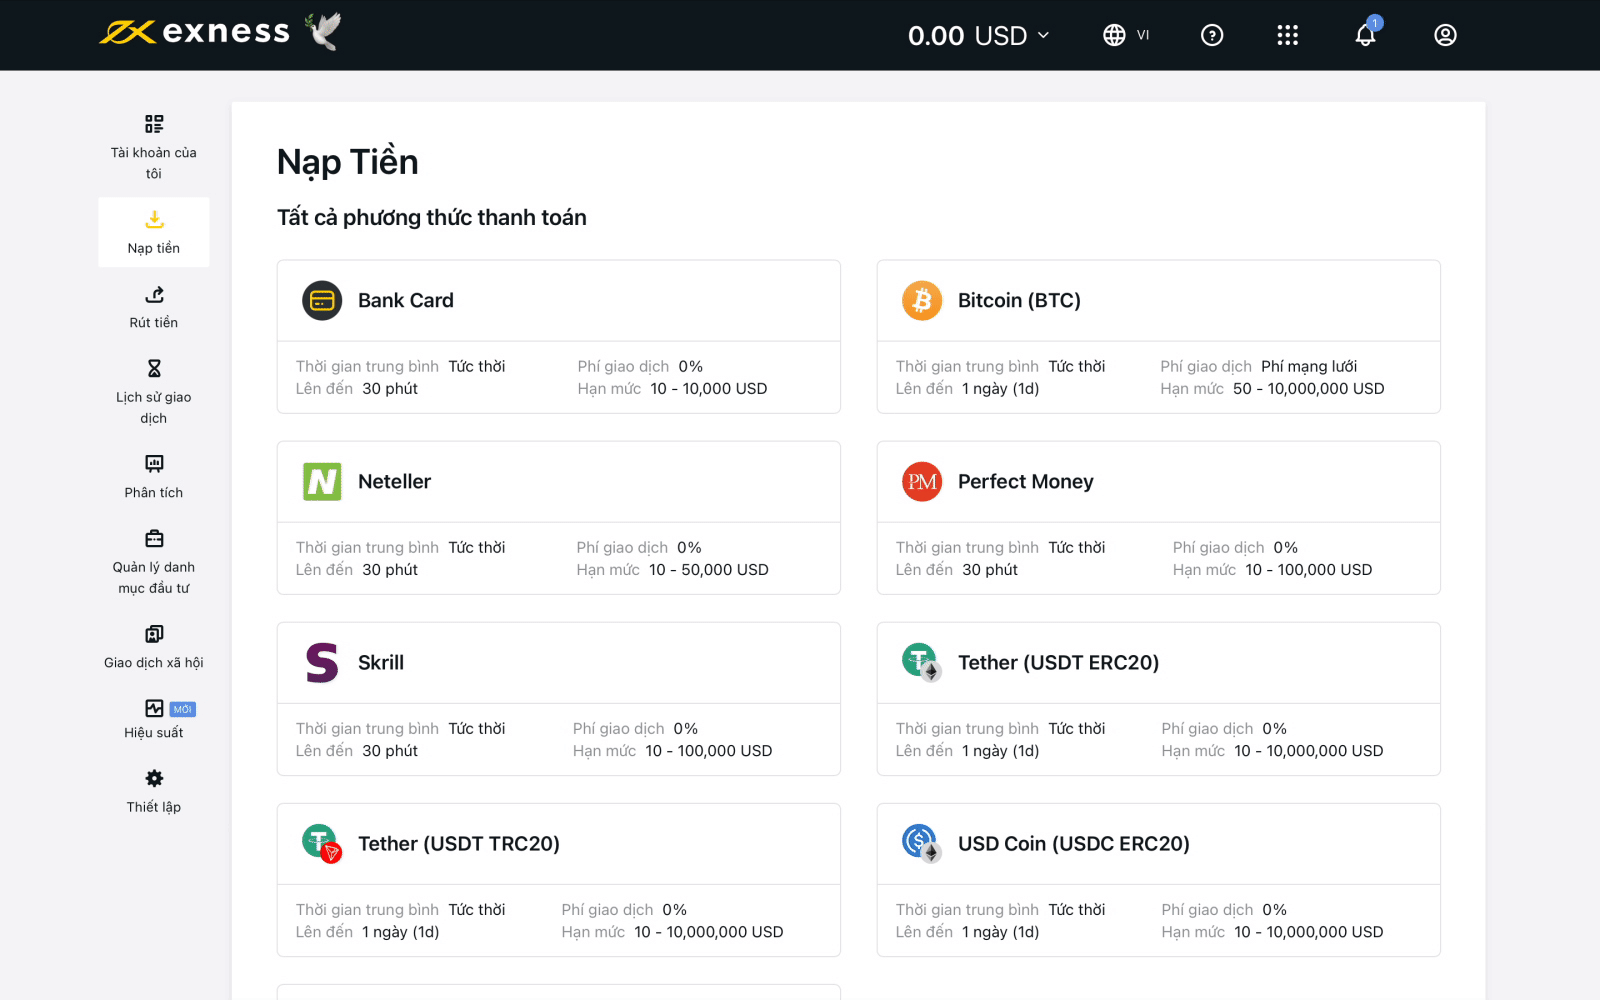
Task: Click the Bitcoin (BTC) orange icon
Action: point(922,301)
